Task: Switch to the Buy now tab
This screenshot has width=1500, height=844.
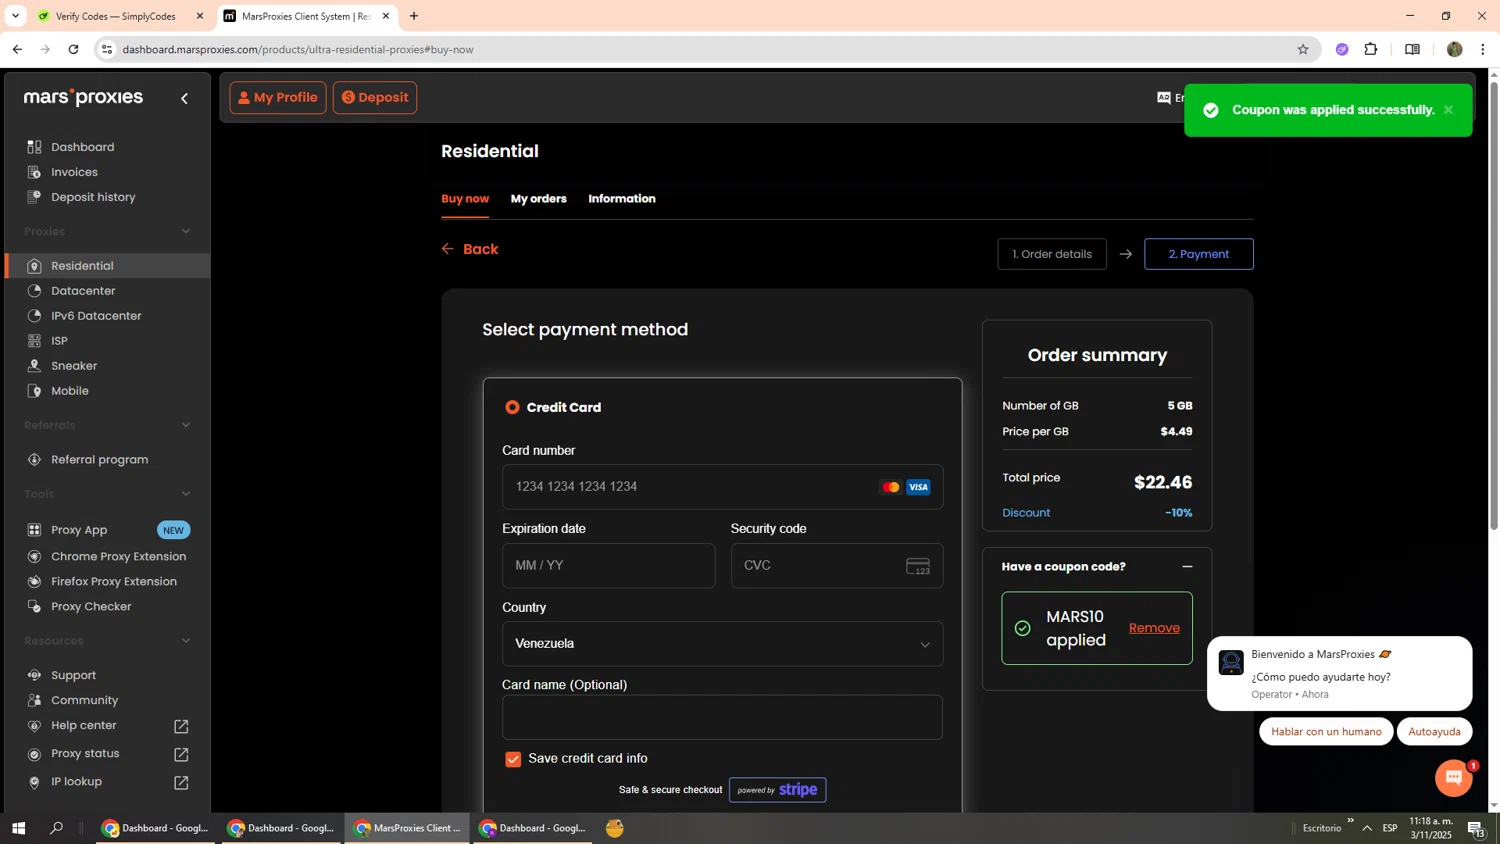Action: [x=465, y=199]
